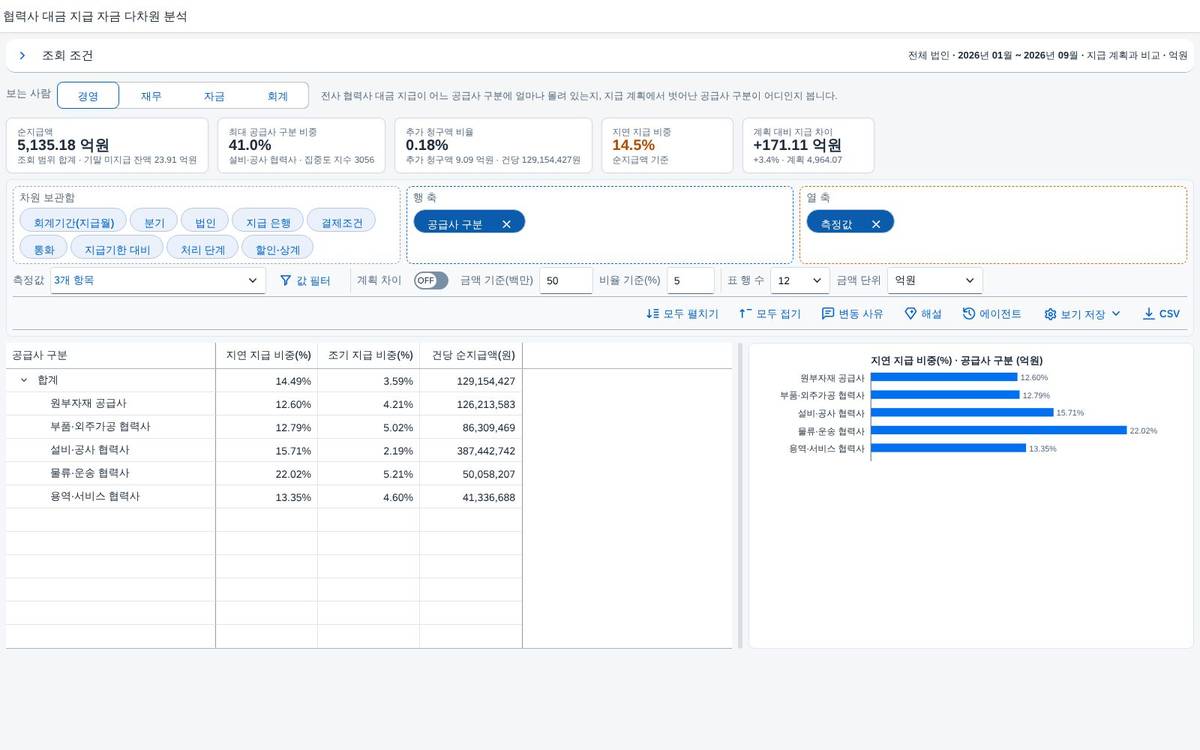Click the 해설 icon
The width and height of the screenshot is (1200, 750).
(910, 314)
